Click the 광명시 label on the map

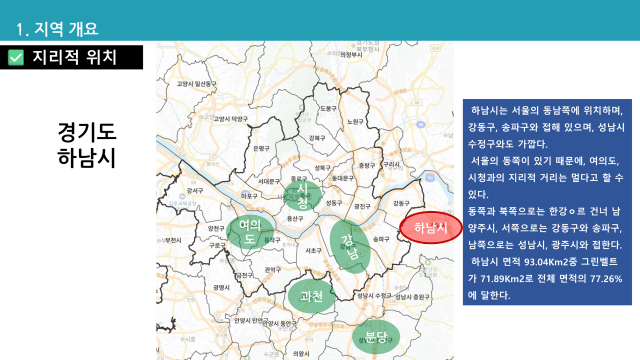(221, 287)
